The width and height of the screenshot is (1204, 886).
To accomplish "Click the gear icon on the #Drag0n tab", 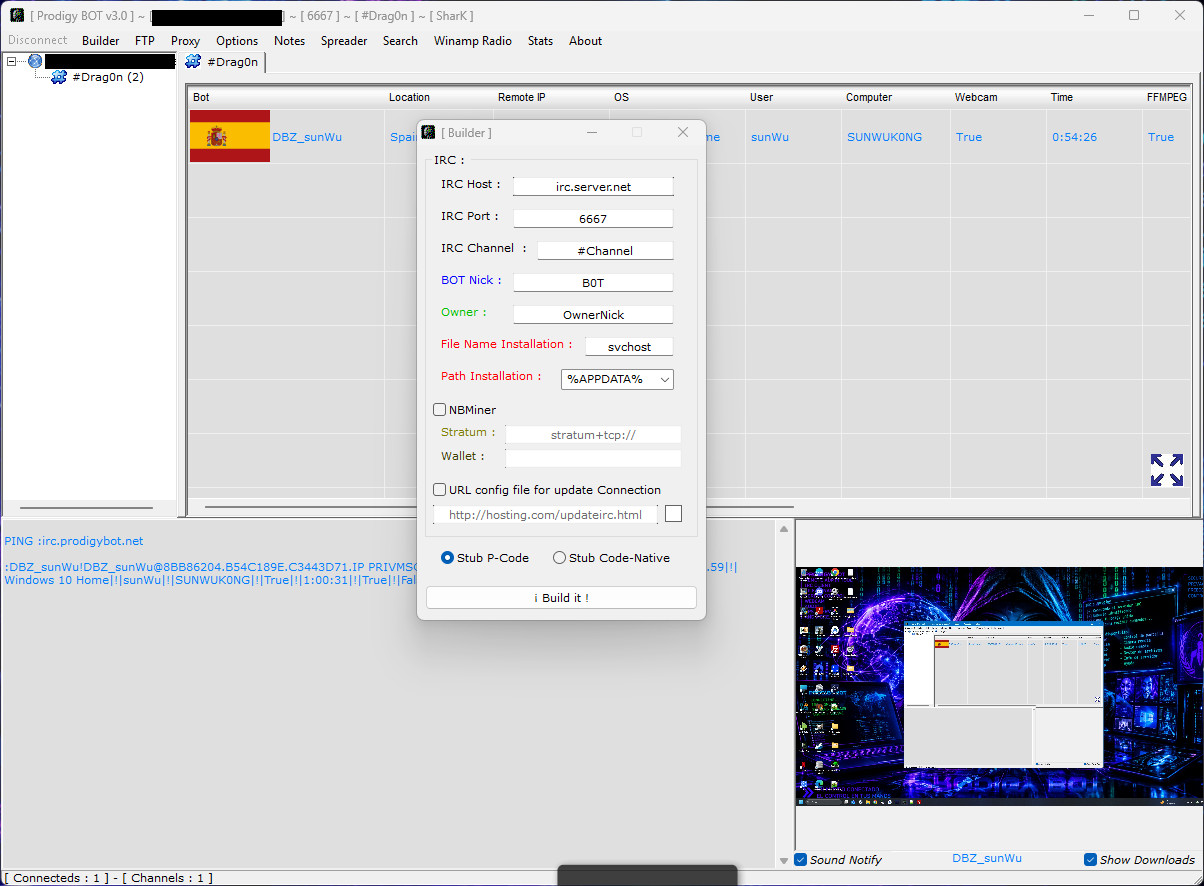I will pos(193,61).
